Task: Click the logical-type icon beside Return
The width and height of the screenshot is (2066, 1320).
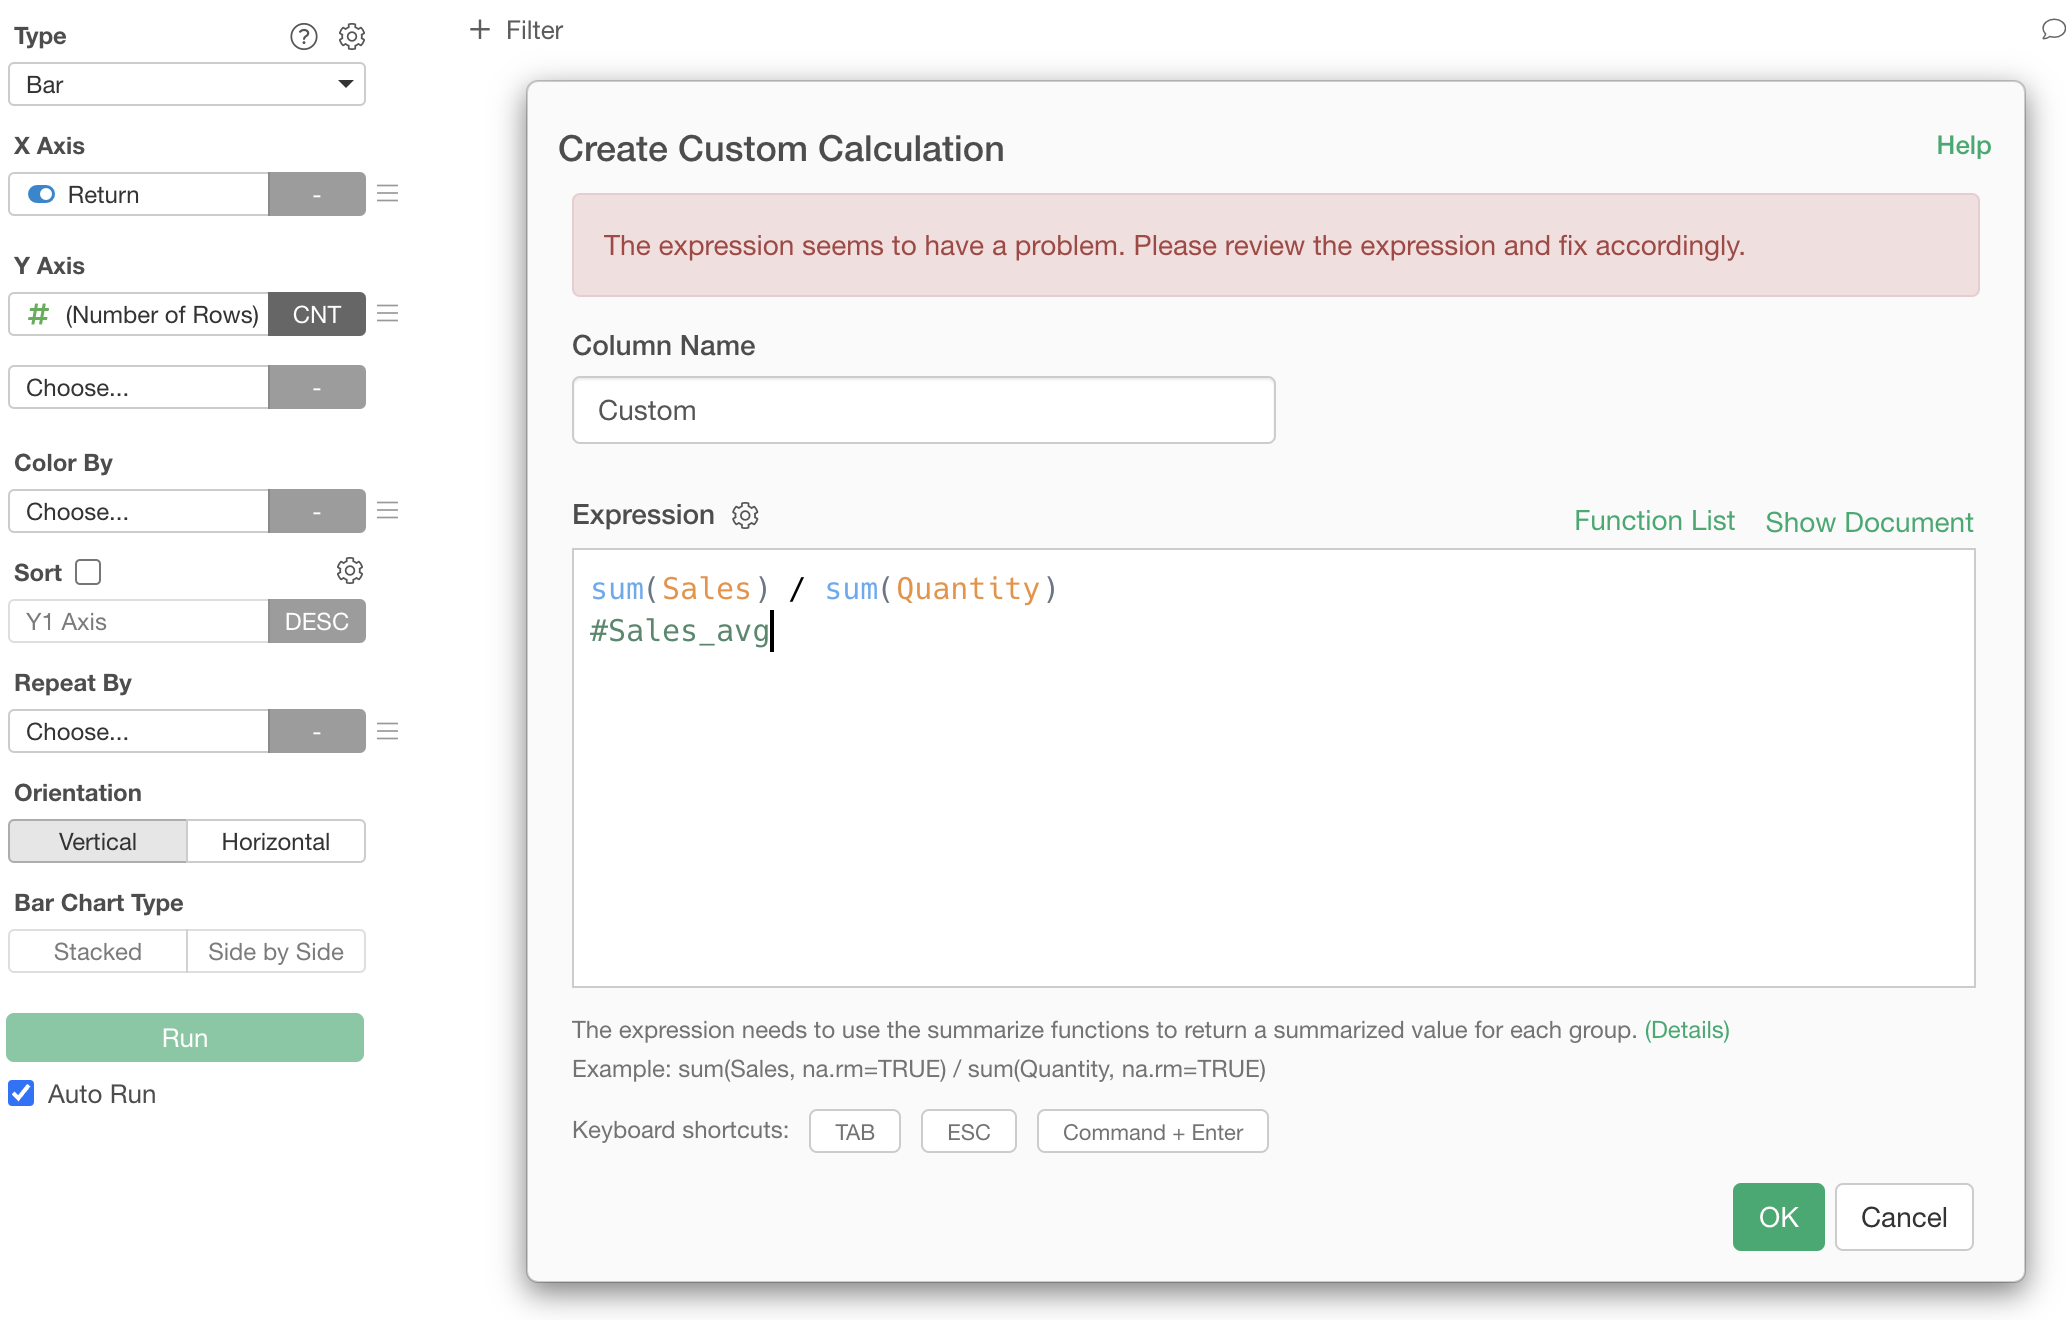Action: (x=42, y=194)
